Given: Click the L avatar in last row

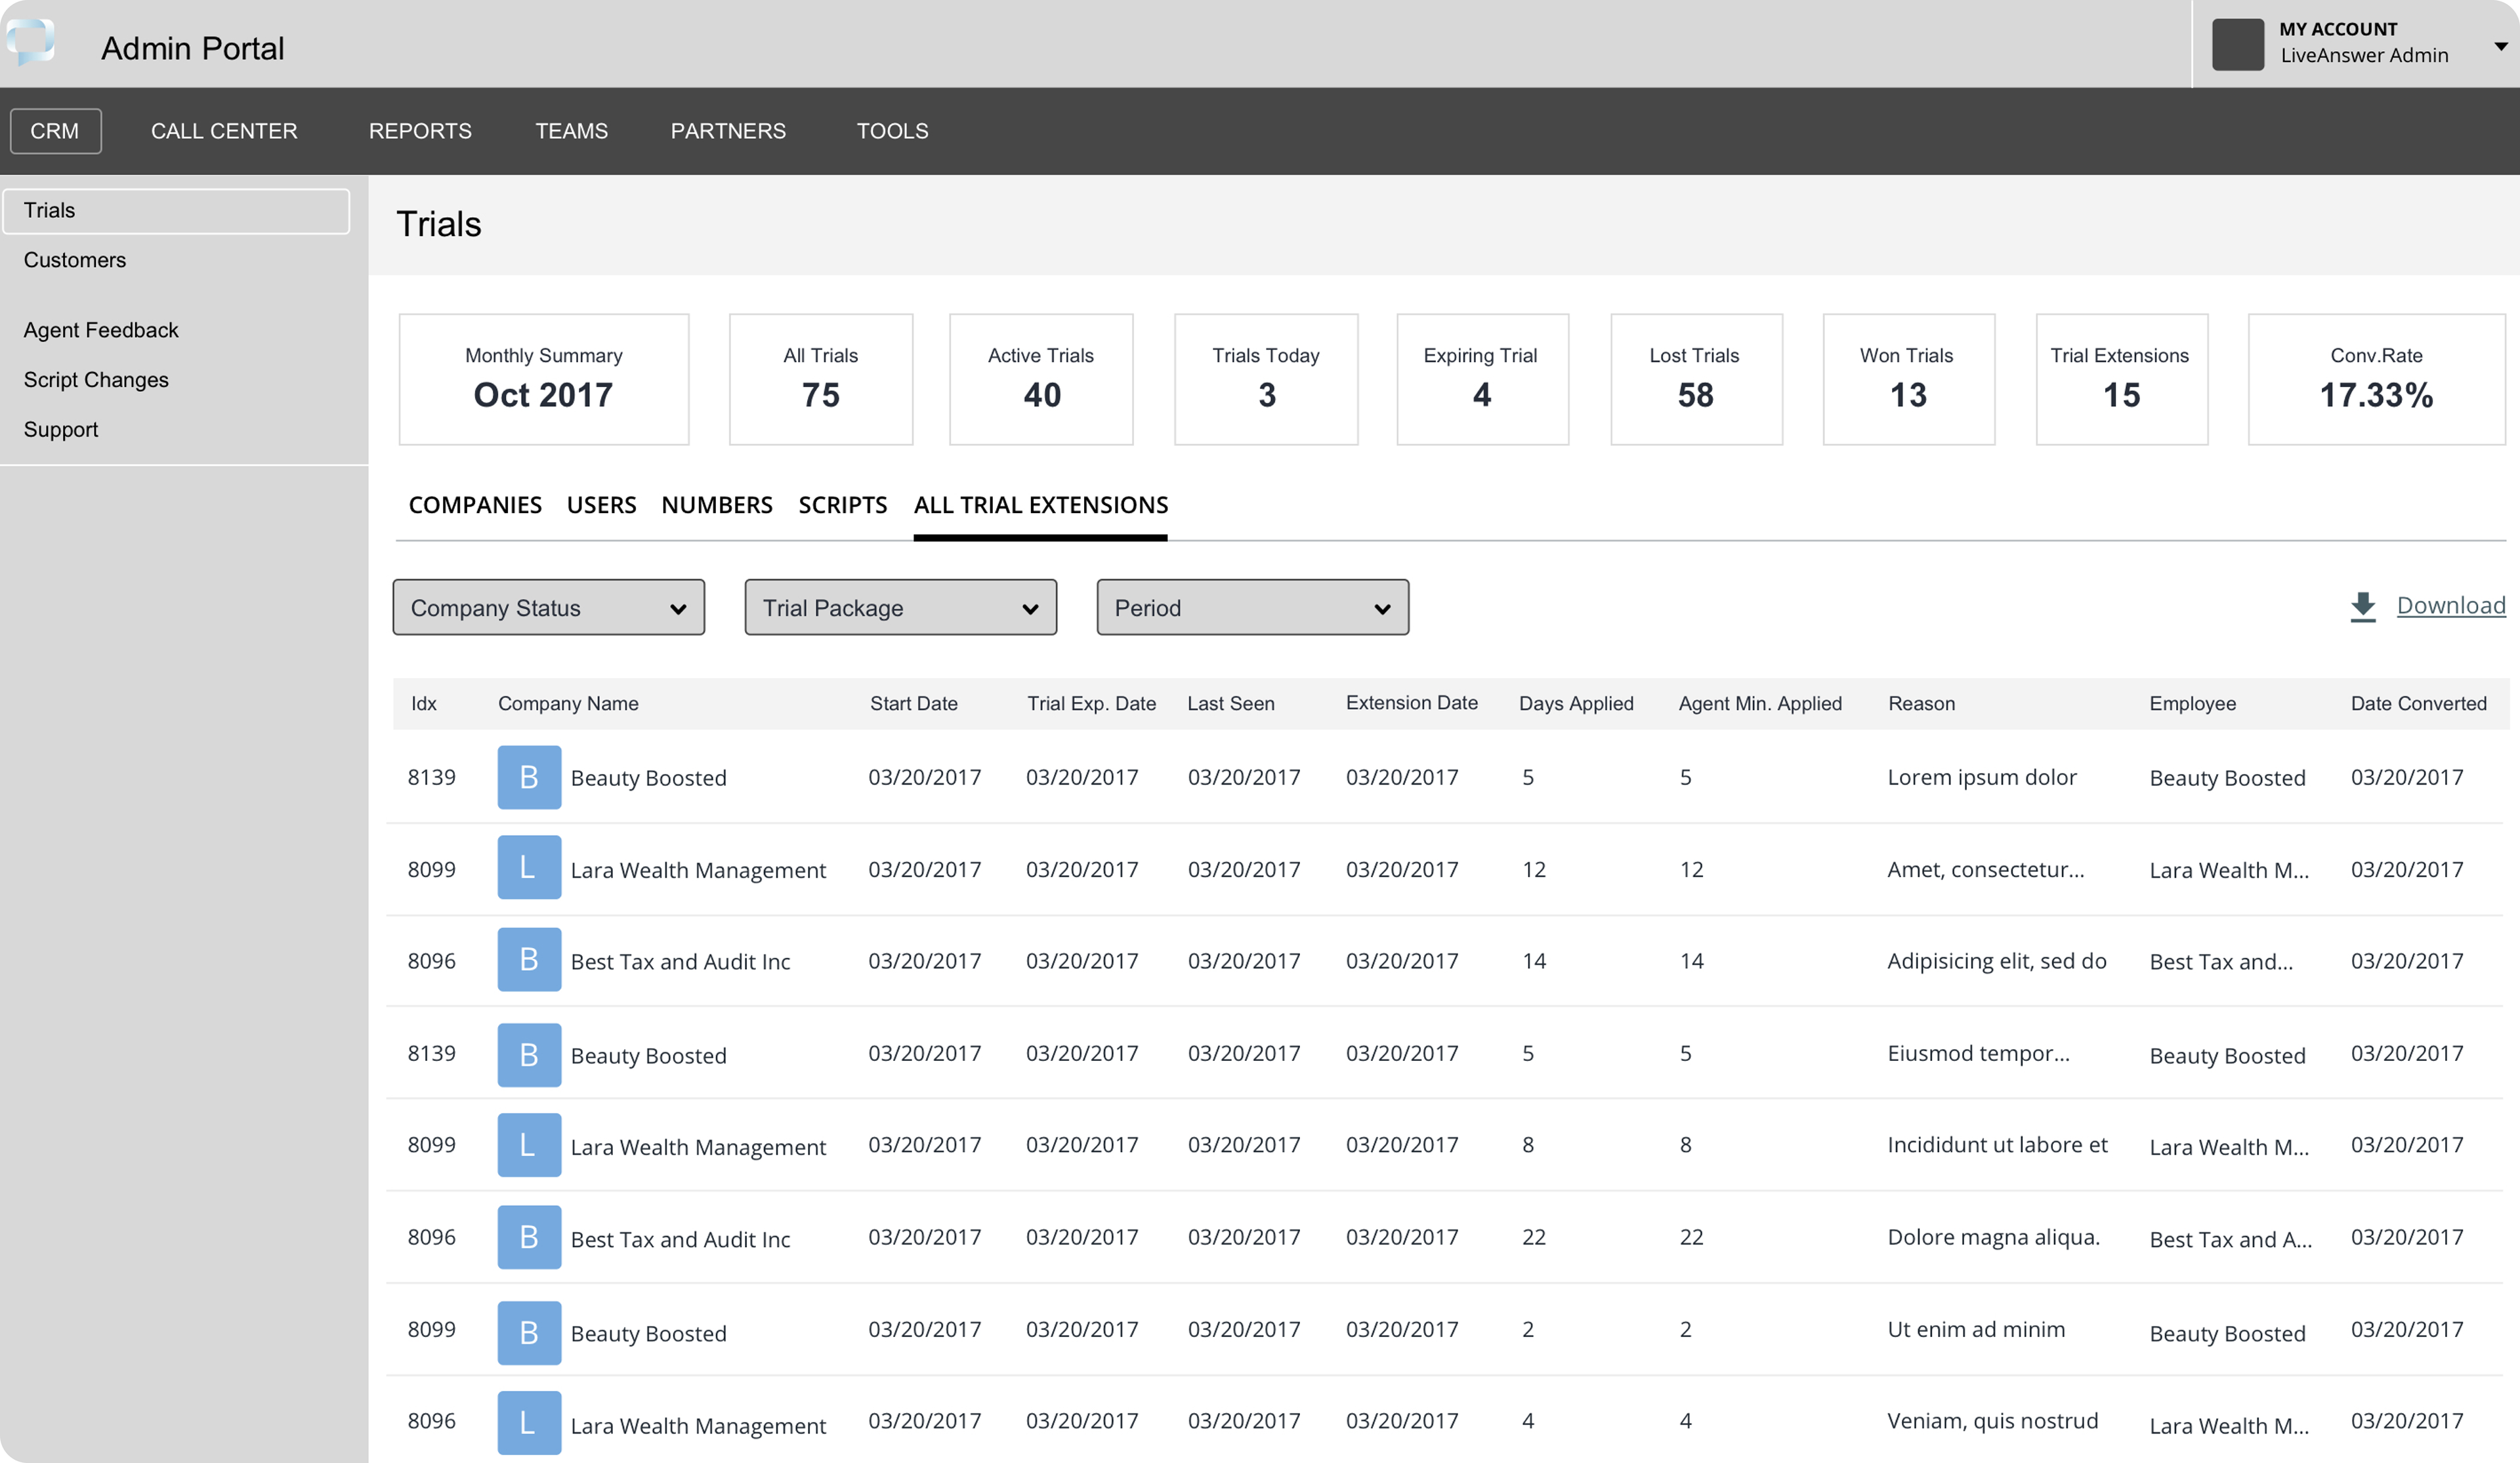Looking at the screenshot, I should coord(529,1422).
